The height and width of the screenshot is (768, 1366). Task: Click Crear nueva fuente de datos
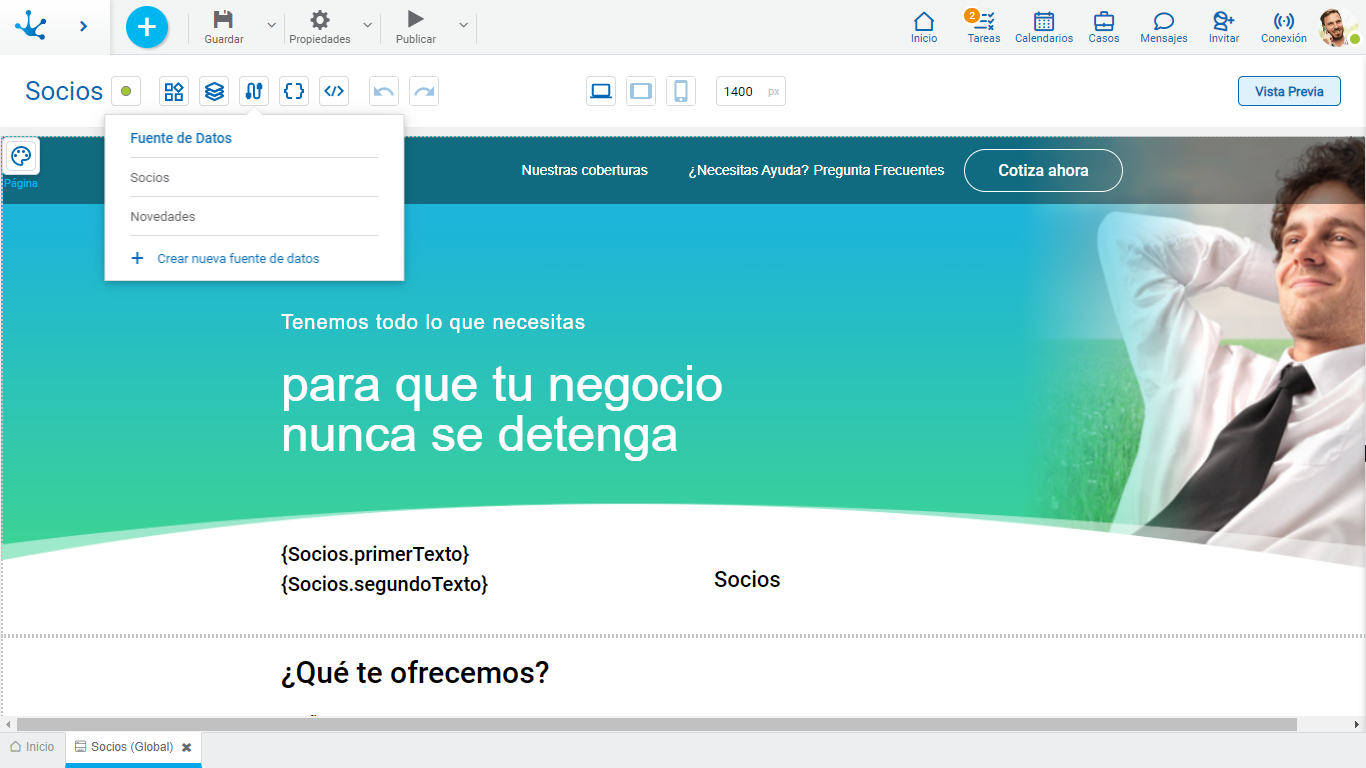[238, 258]
